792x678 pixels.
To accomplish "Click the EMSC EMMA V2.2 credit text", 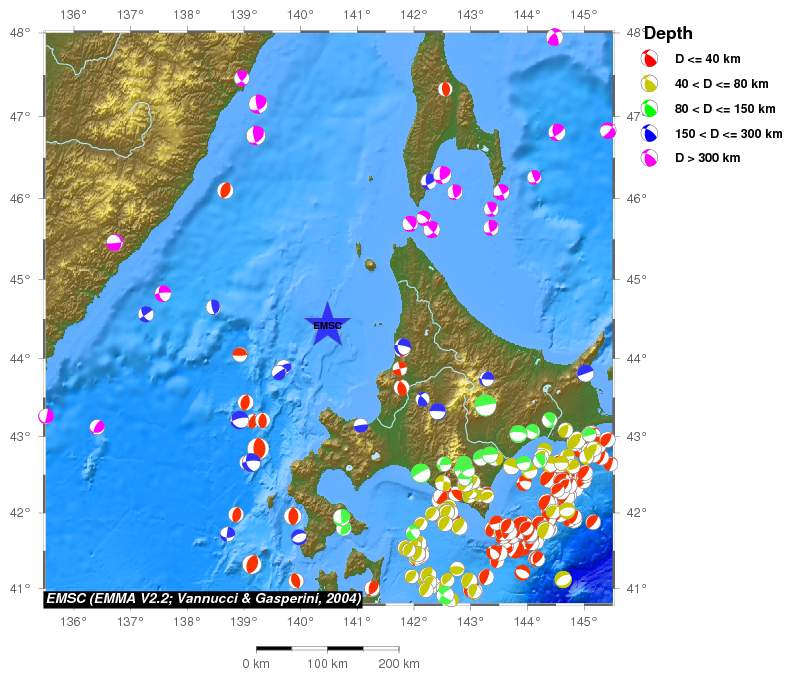I will (x=203, y=599).
